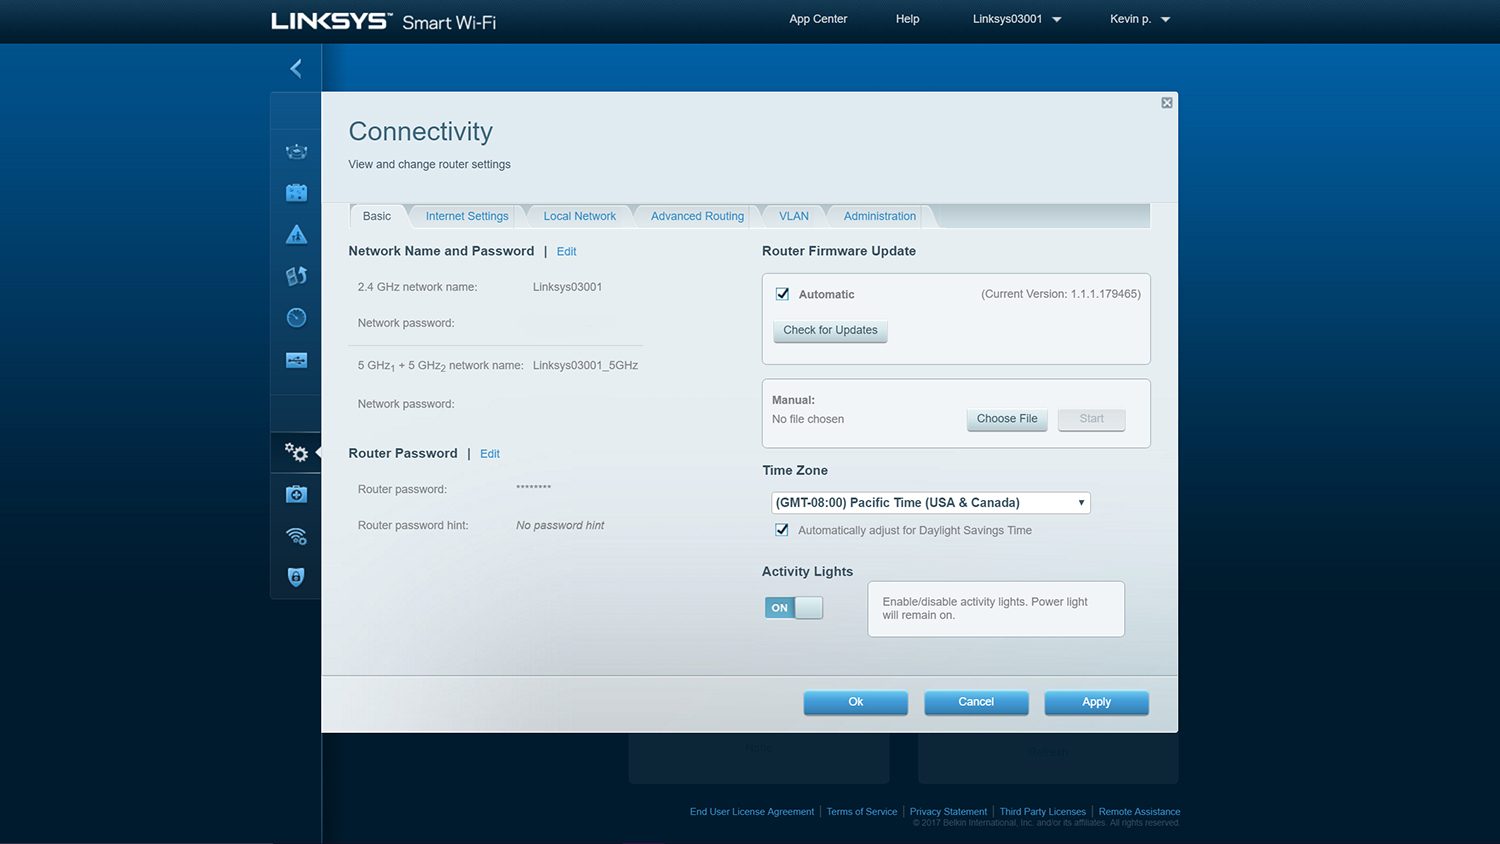The image size is (1500, 844).
Task: Open Guest Access sidebar icon
Action: [x=296, y=192]
